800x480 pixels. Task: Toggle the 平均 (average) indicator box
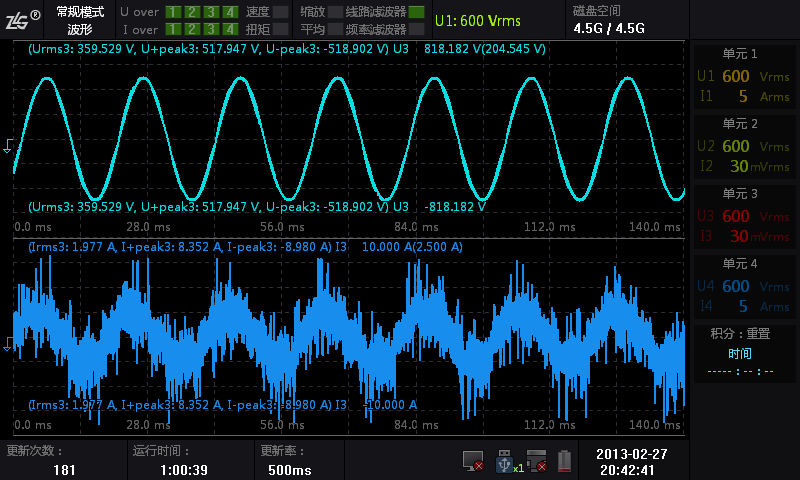coord(335,29)
